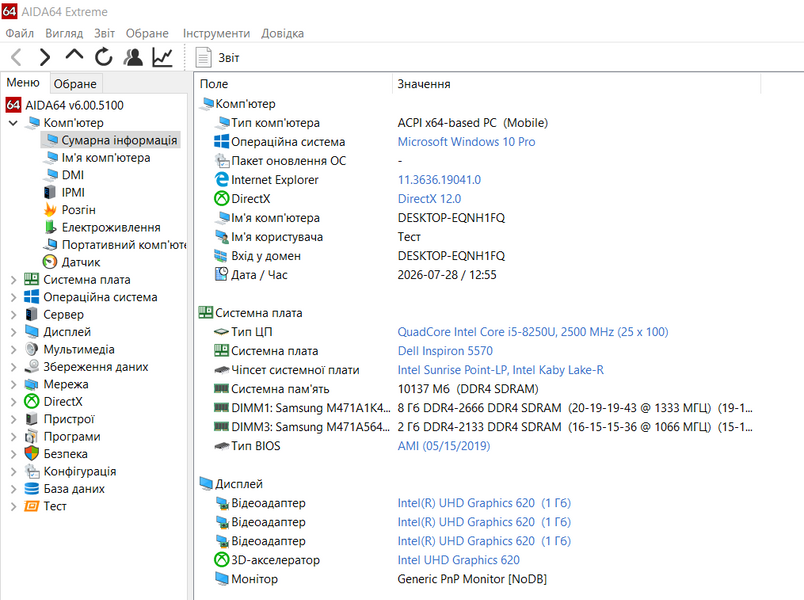
Task: Select the DMI icon in the tree
Action: point(51,175)
